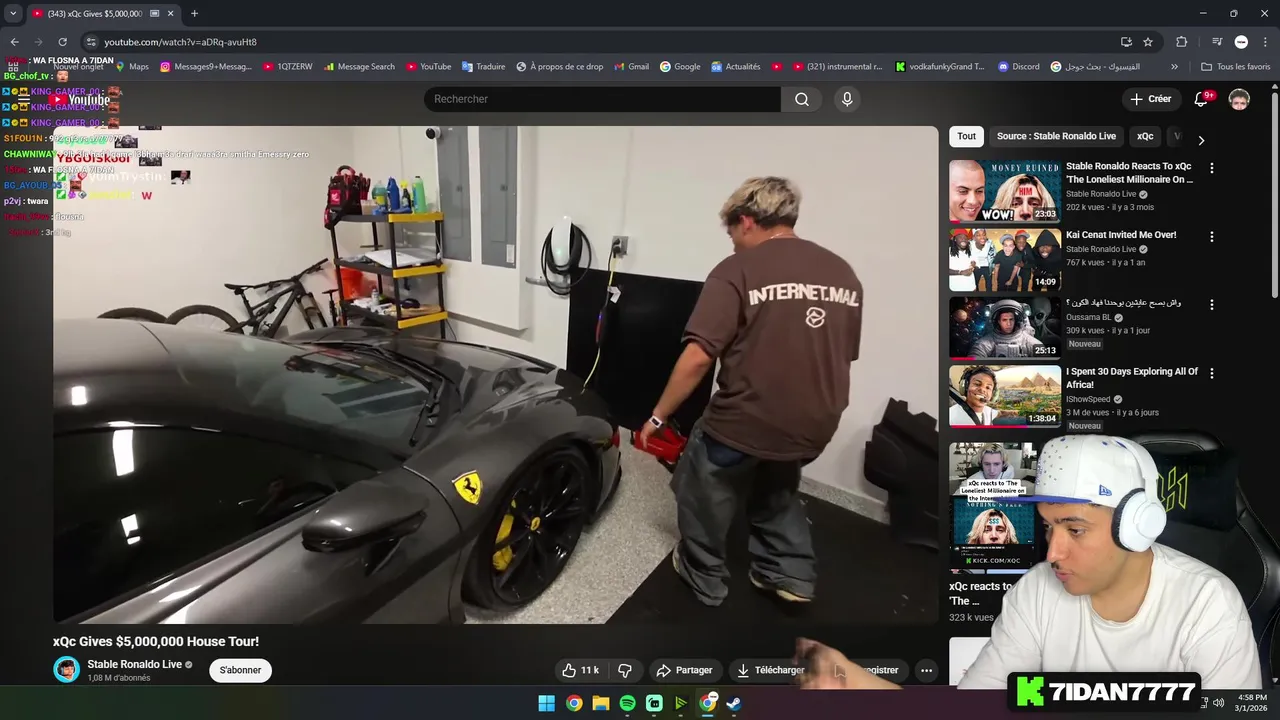The width and height of the screenshot is (1280, 720).
Task: Open YouTube notifications bell
Action: [x=1203, y=99]
